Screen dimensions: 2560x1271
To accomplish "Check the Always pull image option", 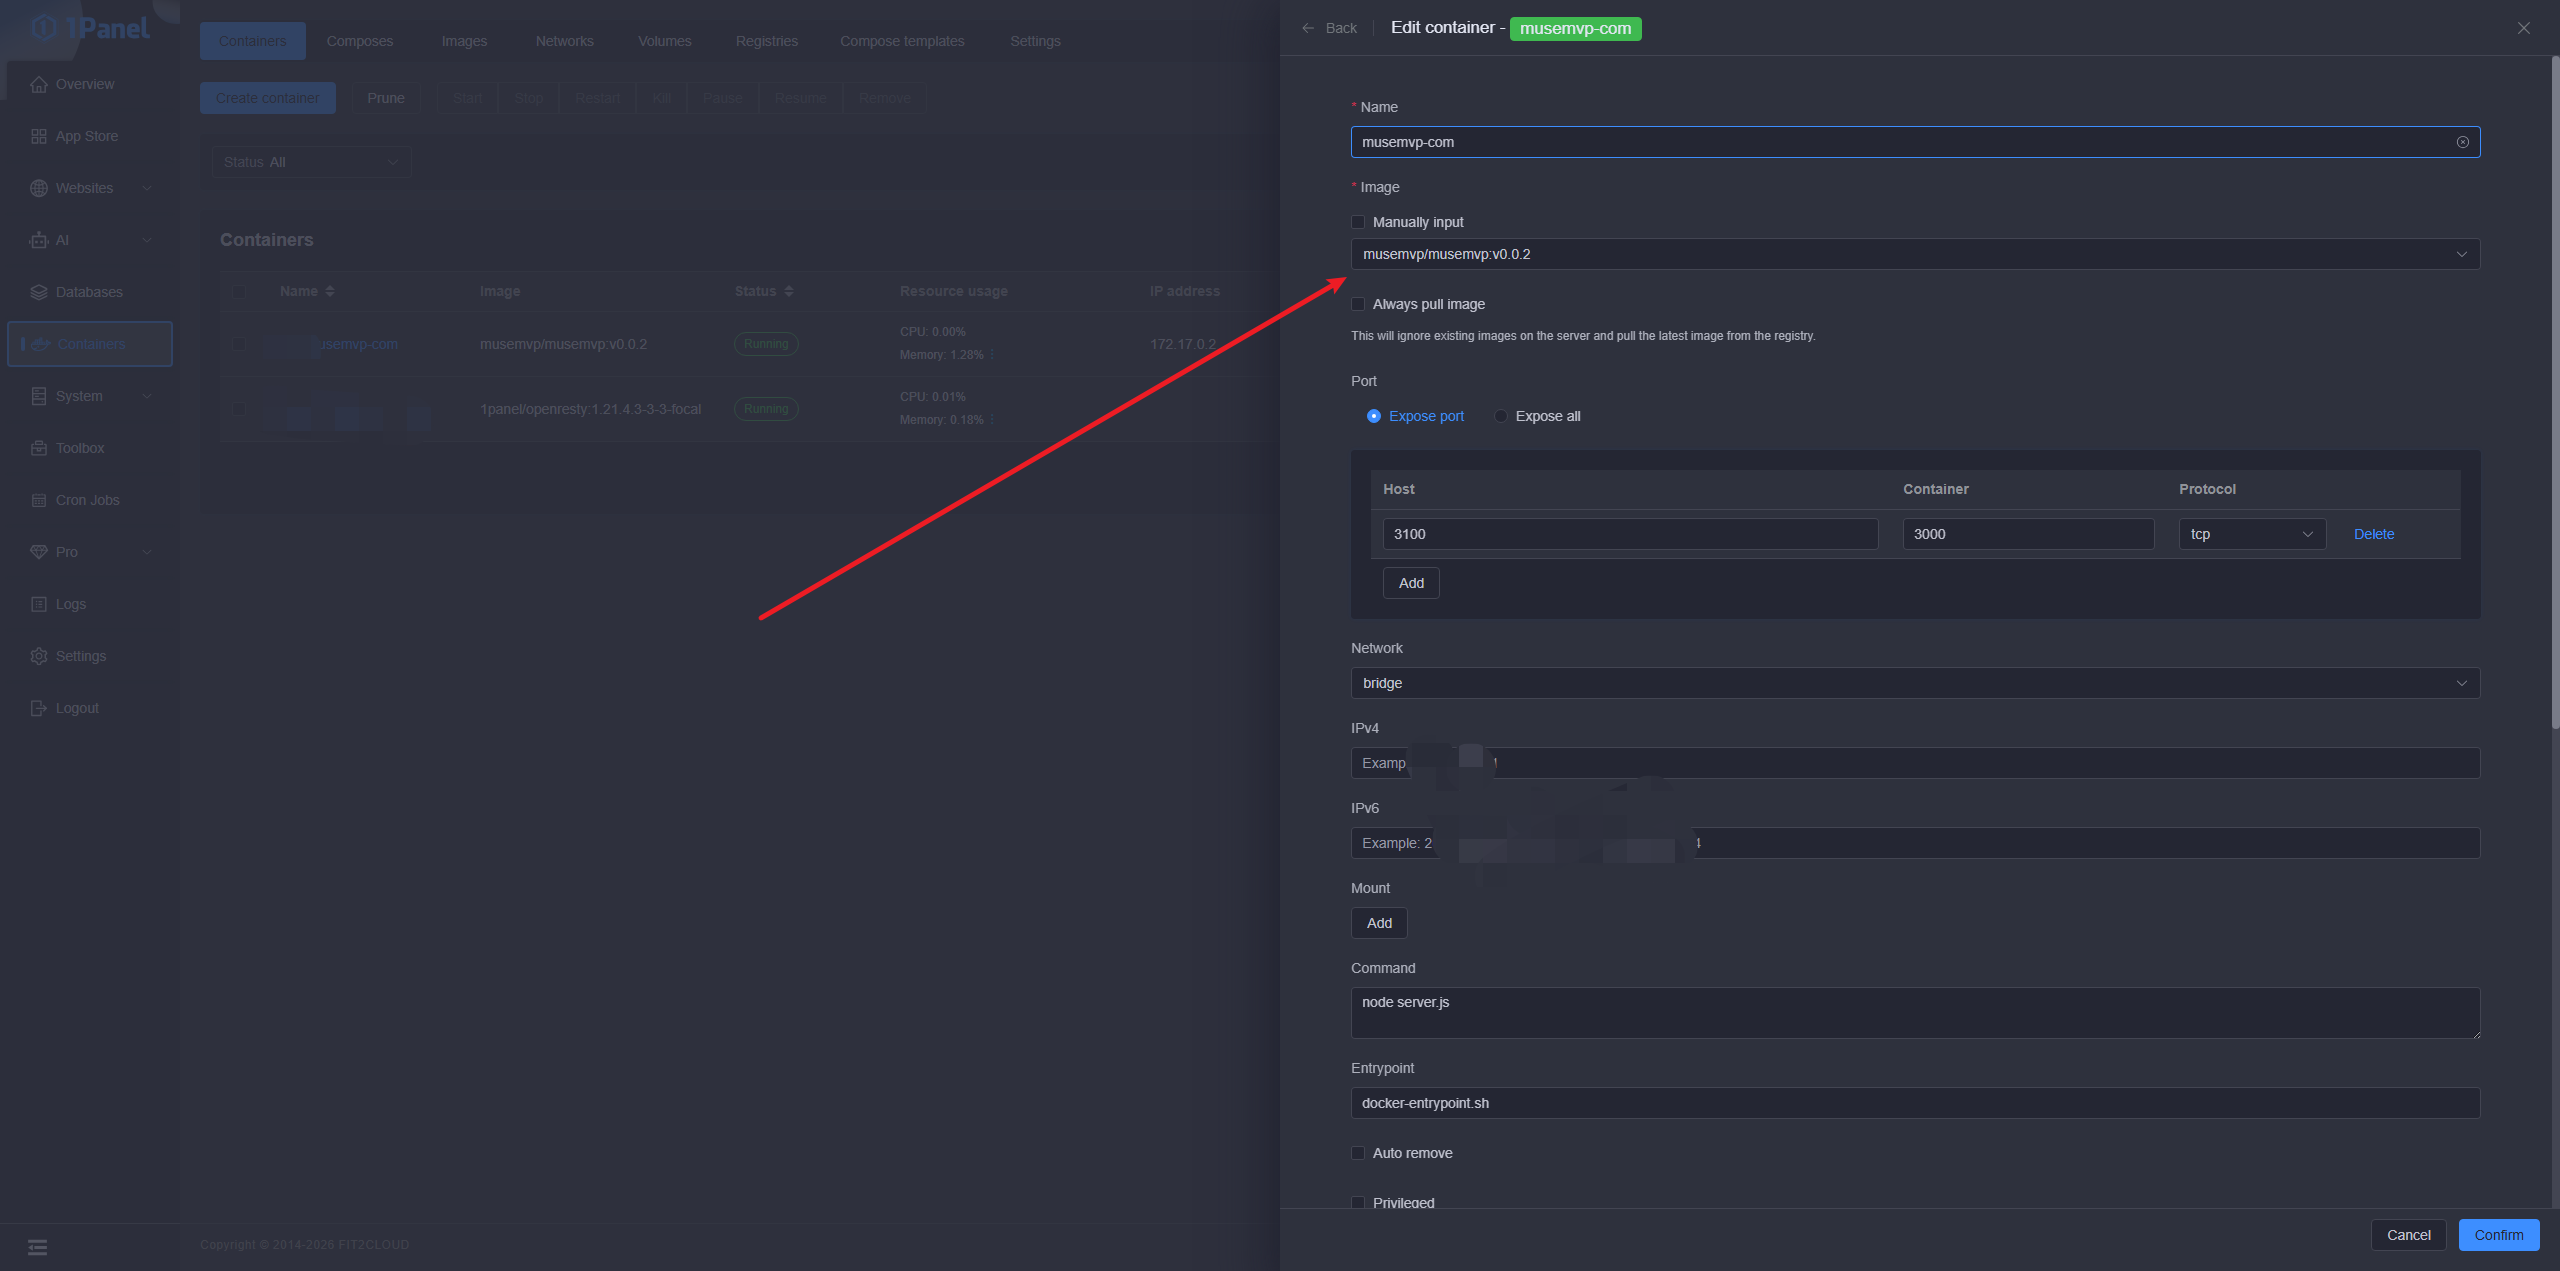I will click(1358, 304).
